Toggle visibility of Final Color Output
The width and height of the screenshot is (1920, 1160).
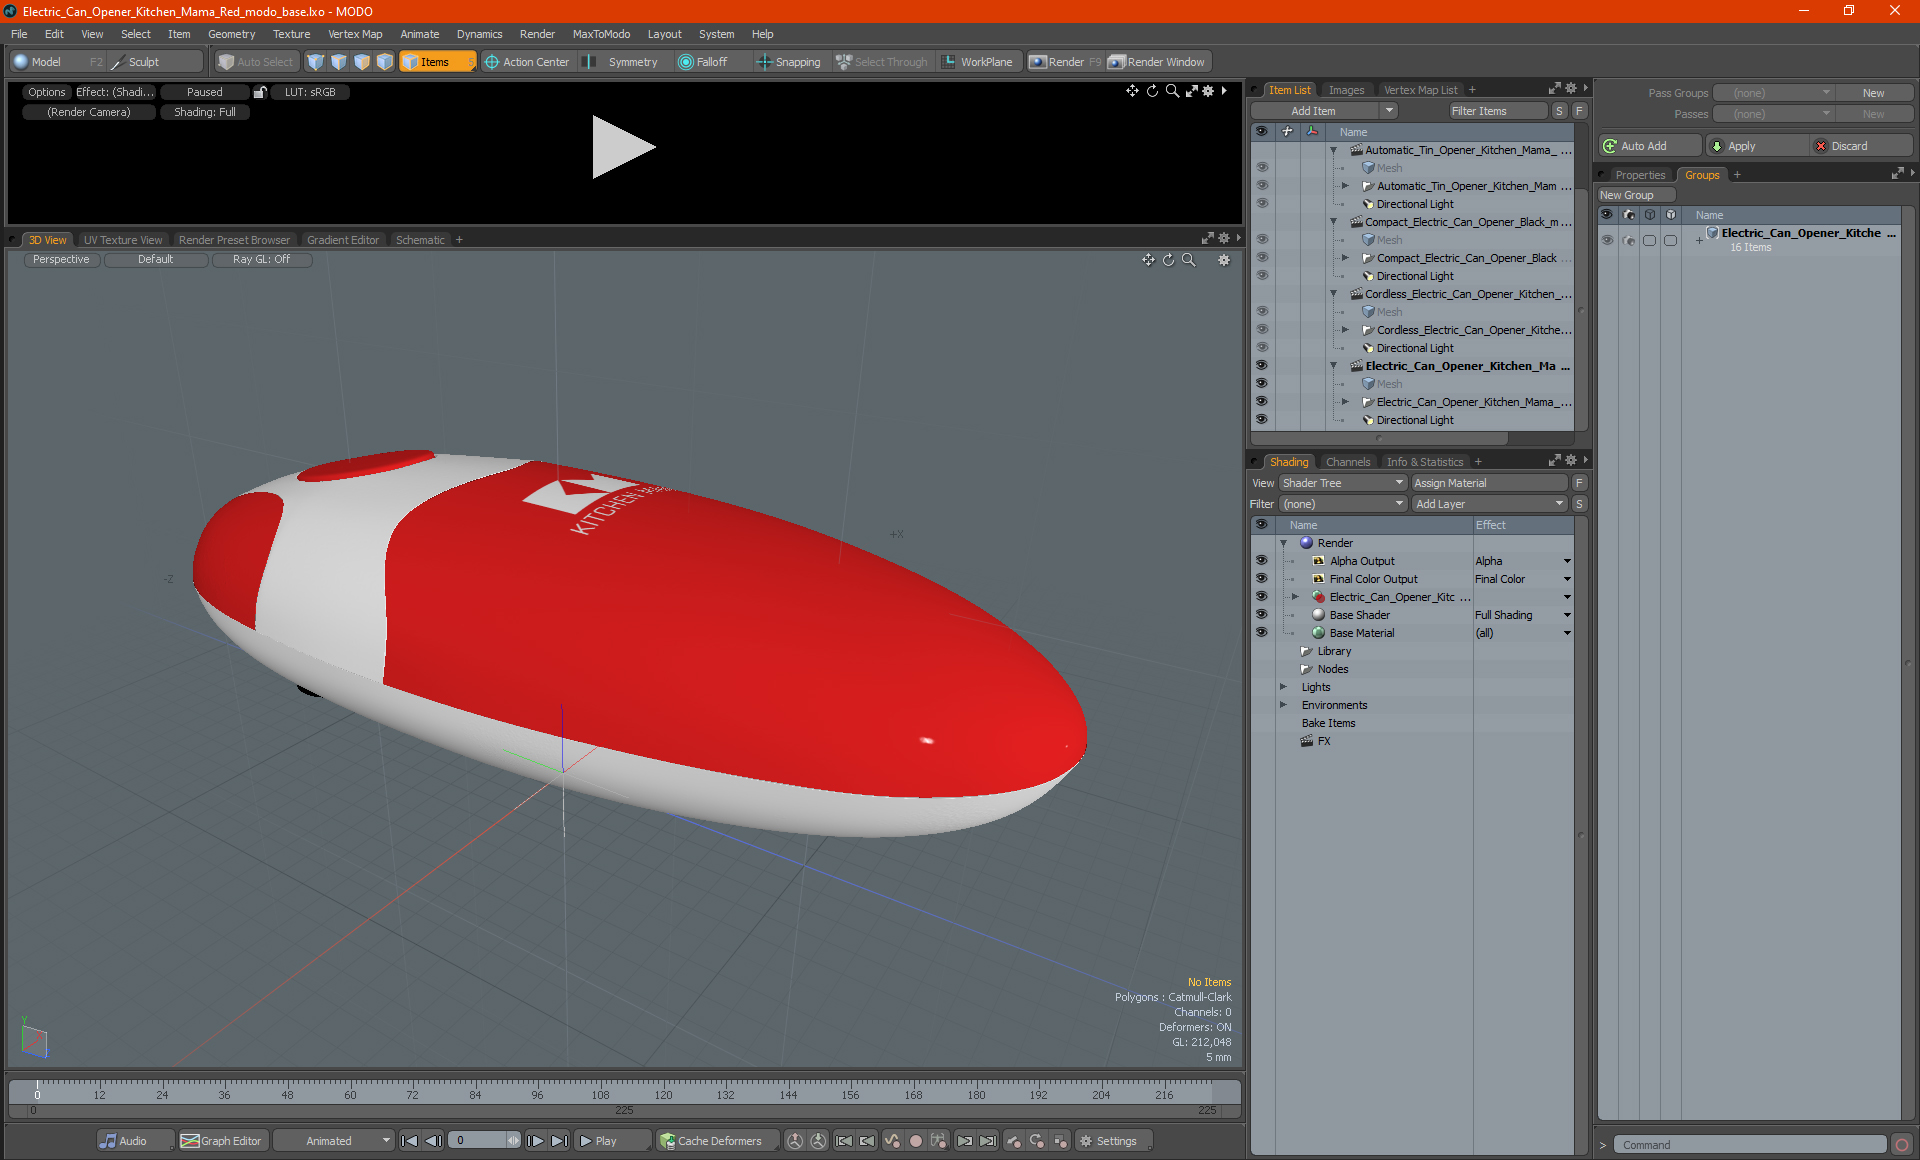pos(1262,579)
